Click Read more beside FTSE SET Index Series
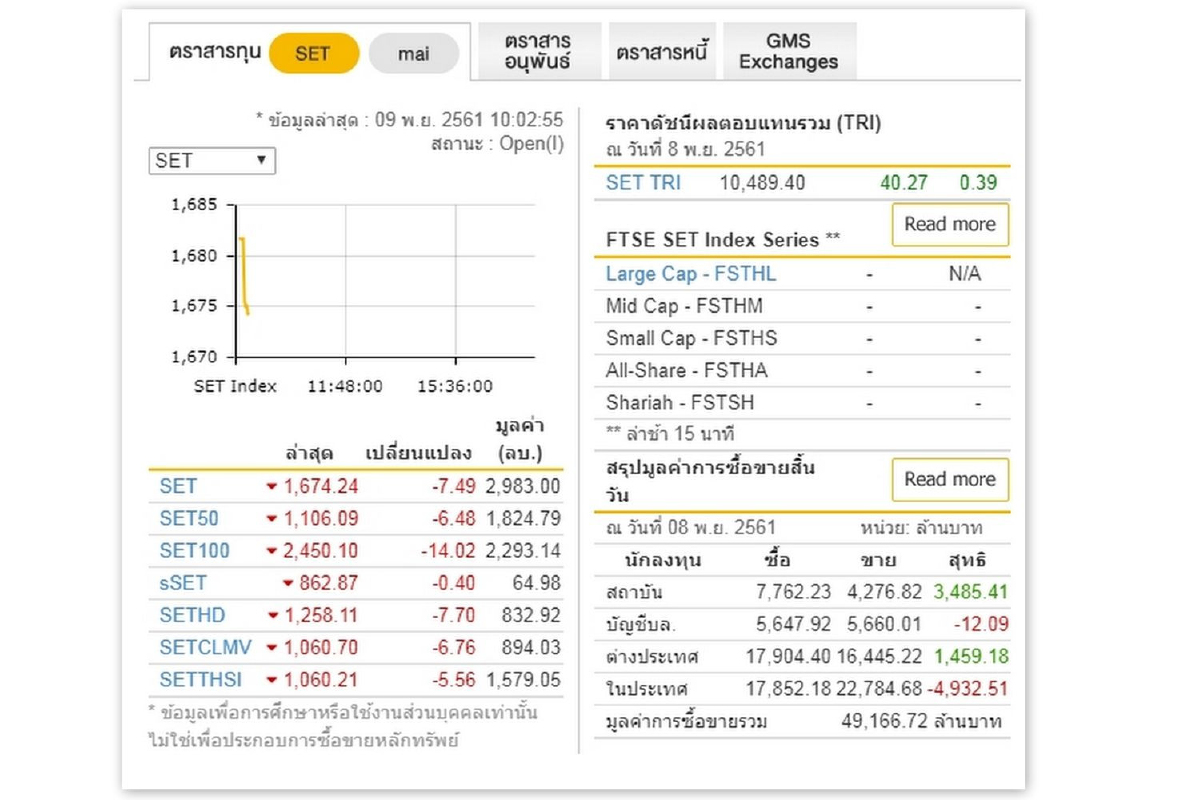The width and height of the screenshot is (1200, 800). click(x=950, y=225)
